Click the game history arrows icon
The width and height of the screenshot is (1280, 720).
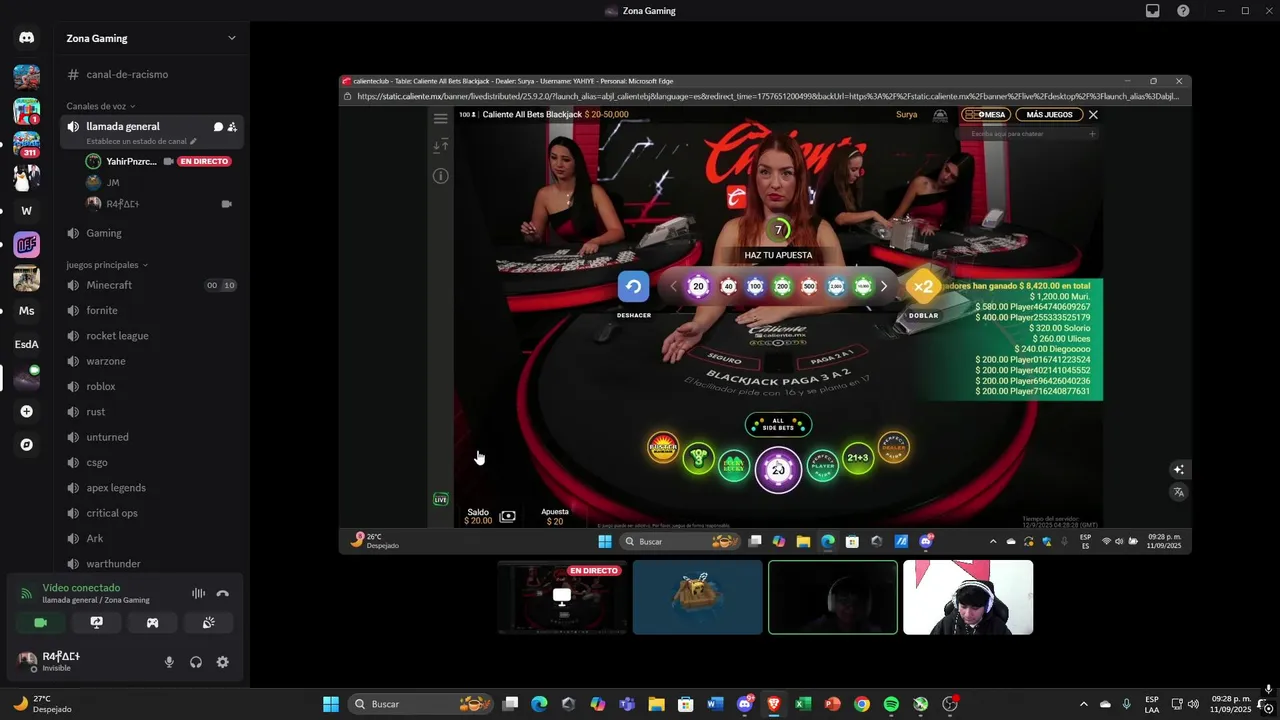coord(441,147)
